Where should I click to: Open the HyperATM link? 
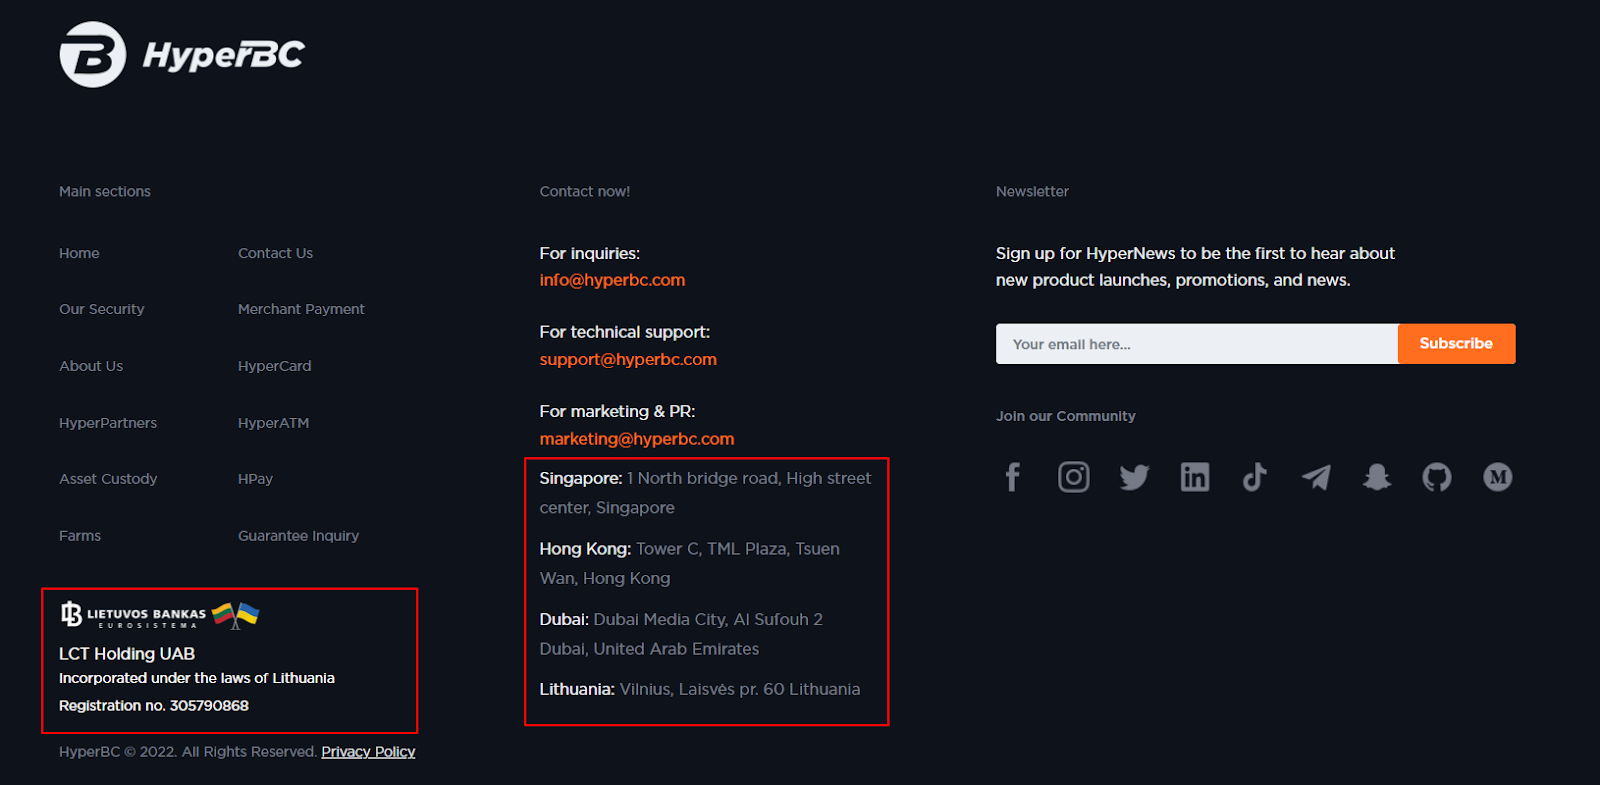click(274, 423)
